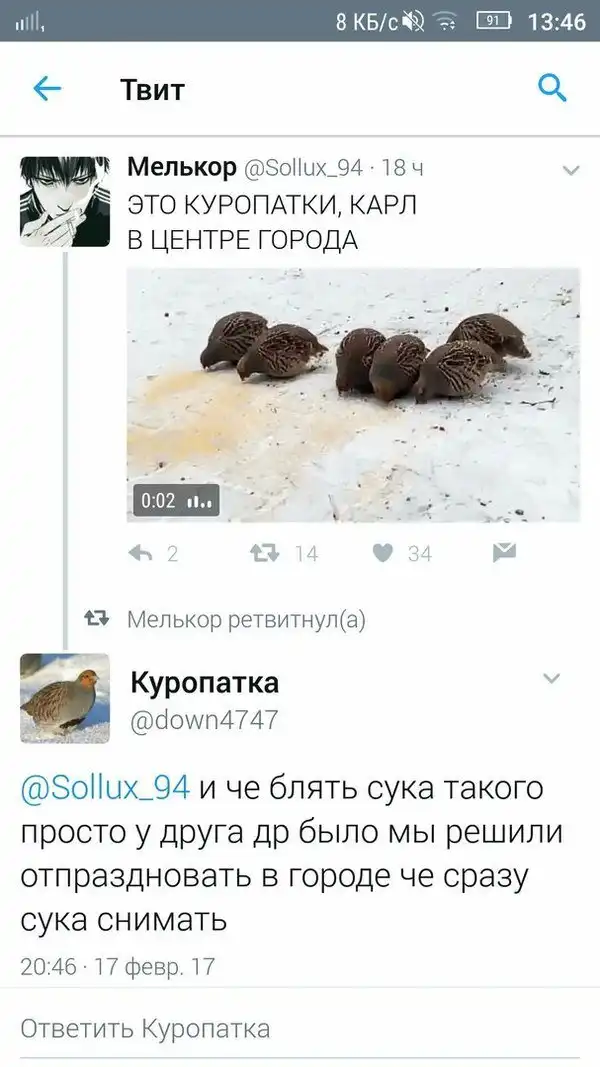Like the tweet with heart icon
Image resolution: width=600 pixels, height=1067 pixels.
tap(383, 553)
